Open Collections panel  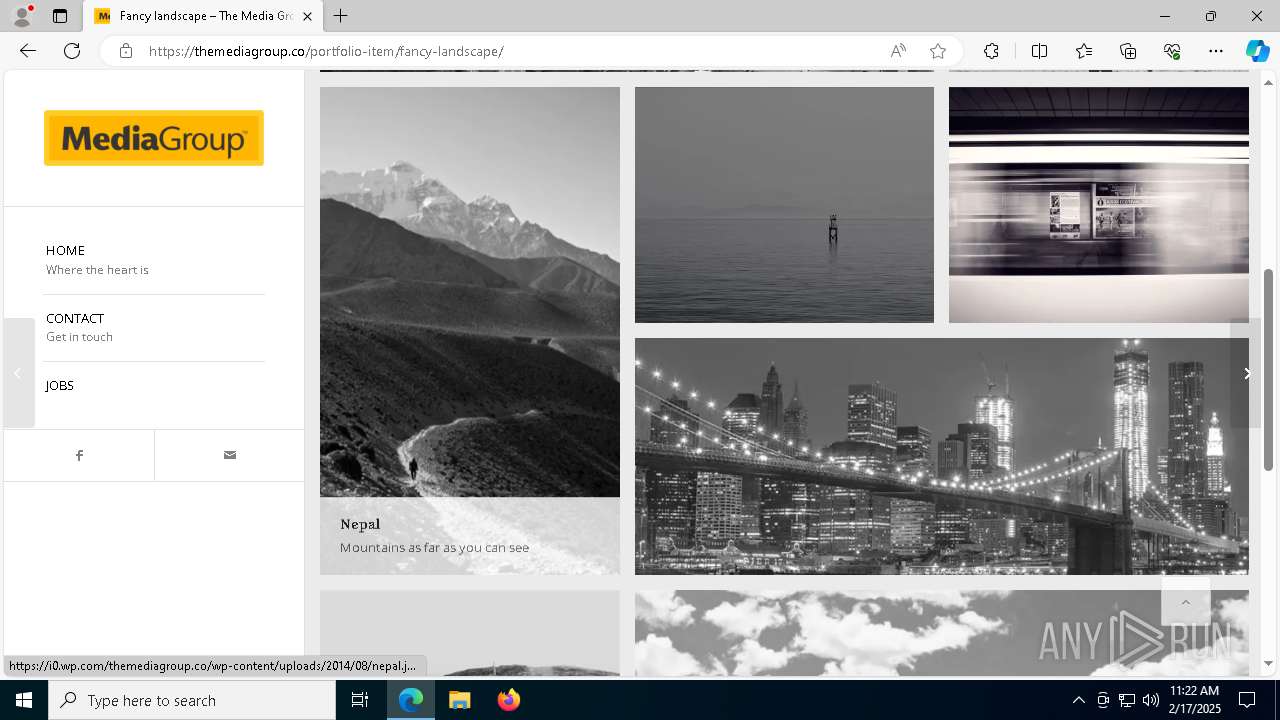coord(1128,51)
